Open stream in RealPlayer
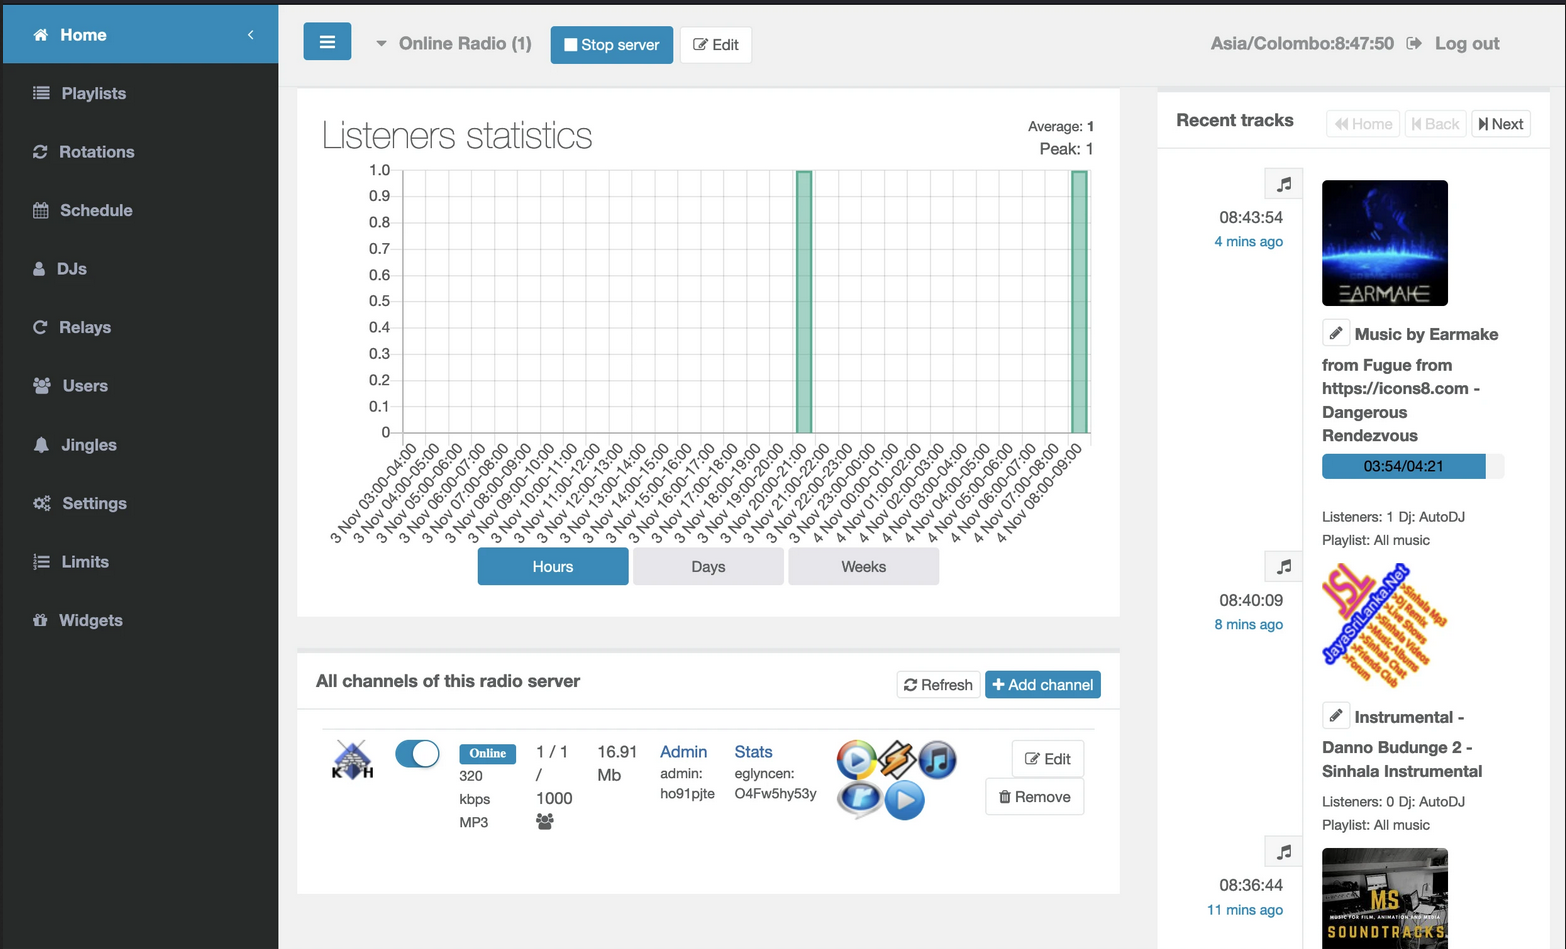 click(x=859, y=800)
